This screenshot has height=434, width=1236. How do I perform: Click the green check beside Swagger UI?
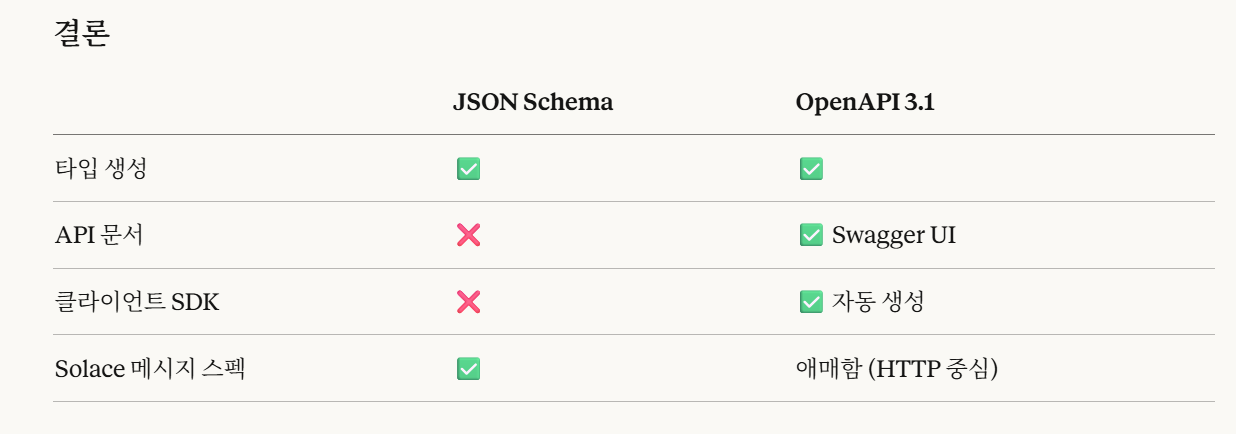811,235
